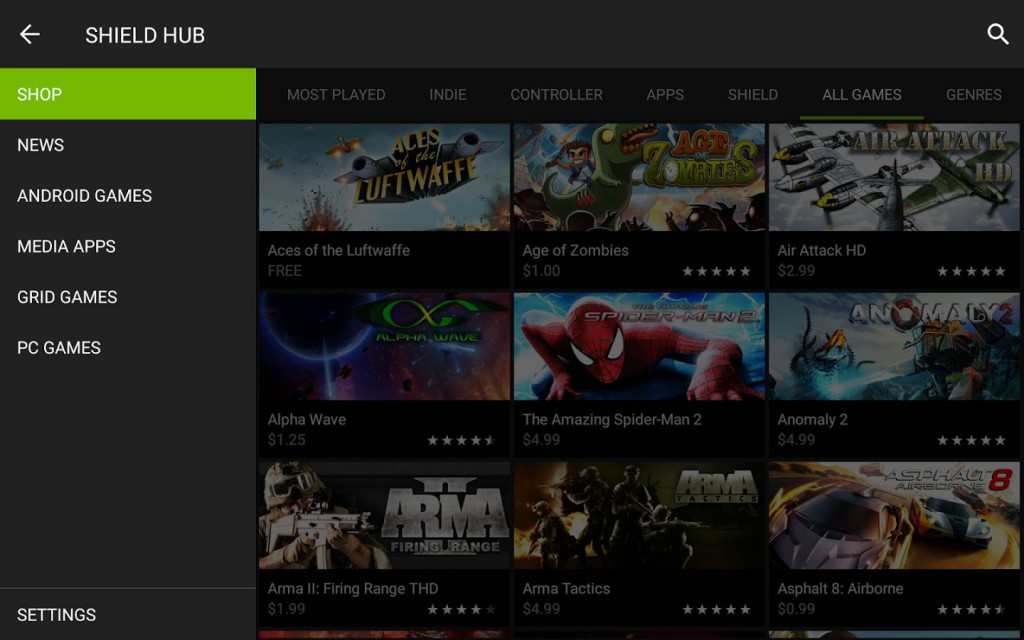The height and width of the screenshot is (640, 1024).
Task: Open NEWS in the side menu
Action: click(x=128, y=145)
